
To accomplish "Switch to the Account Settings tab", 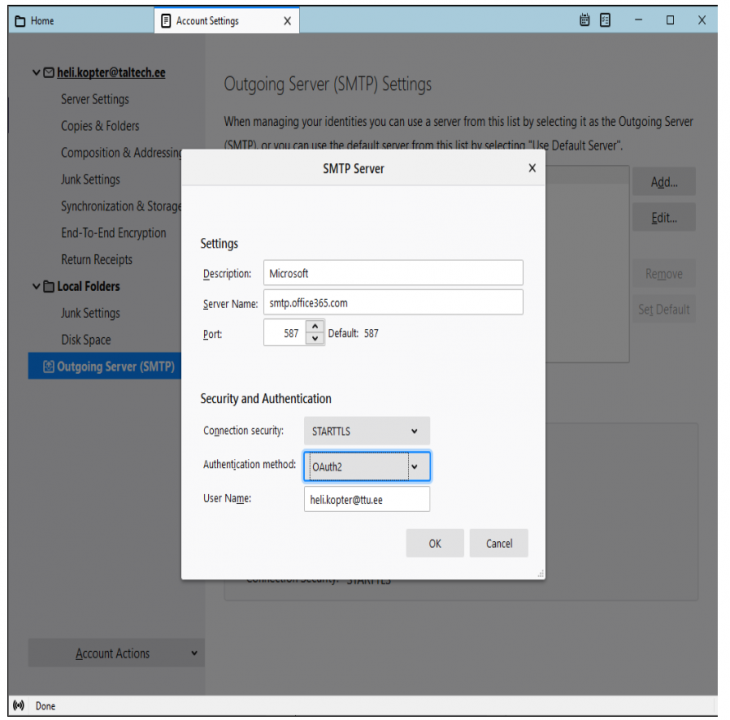I will 226,21.
